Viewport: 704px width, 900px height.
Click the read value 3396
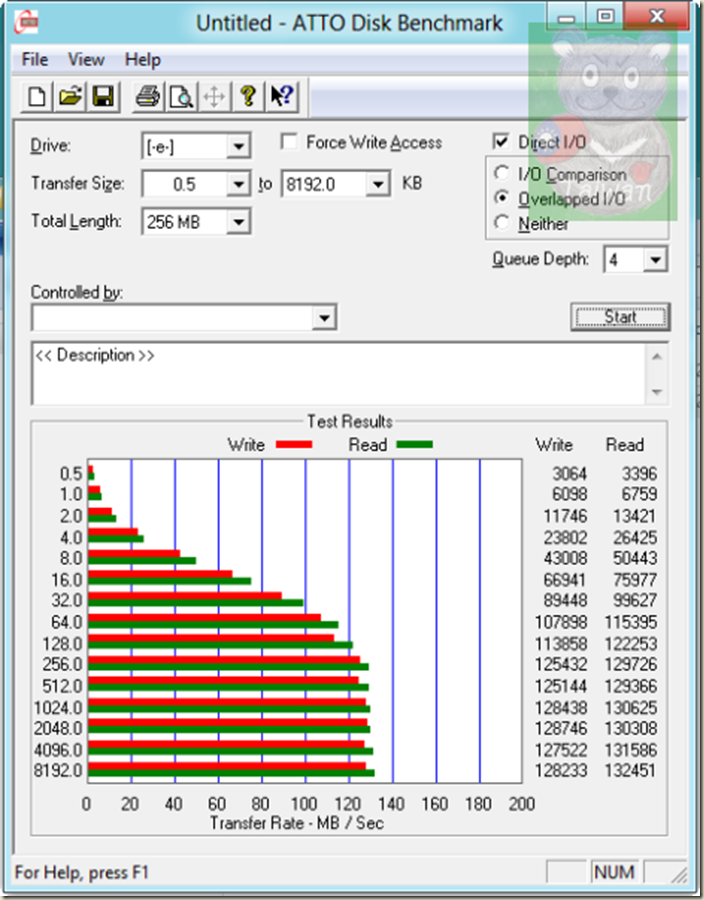pyautogui.click(x=639, y=474)
